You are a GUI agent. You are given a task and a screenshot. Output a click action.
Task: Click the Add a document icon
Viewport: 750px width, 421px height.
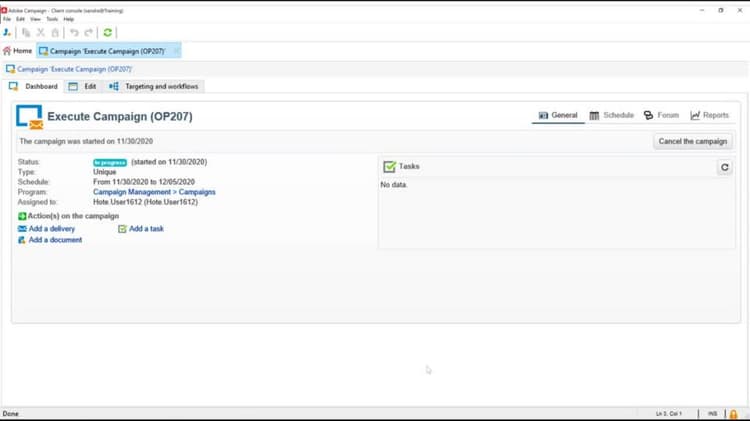[22, 240]
